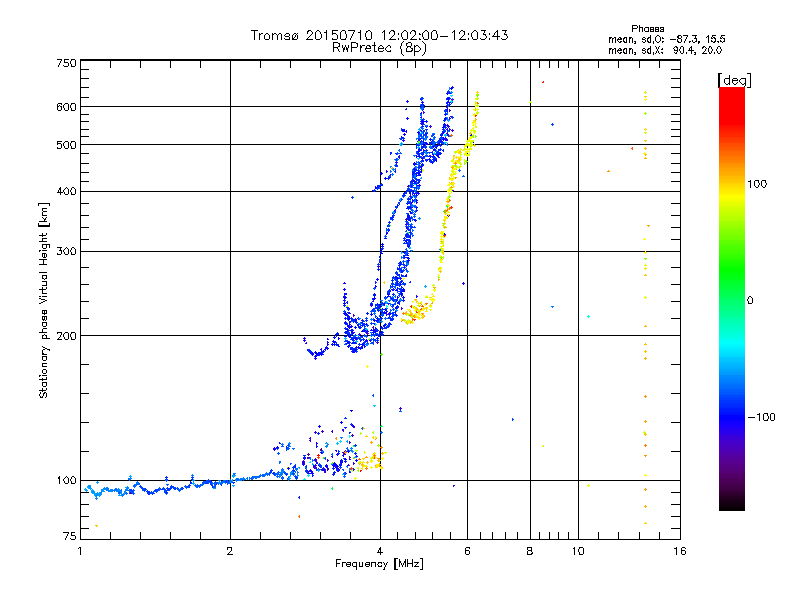The height and width of the screenshot is (600, 800).
Task: Click the x-axis tick label '10'
Action: [x=578, y=551]
